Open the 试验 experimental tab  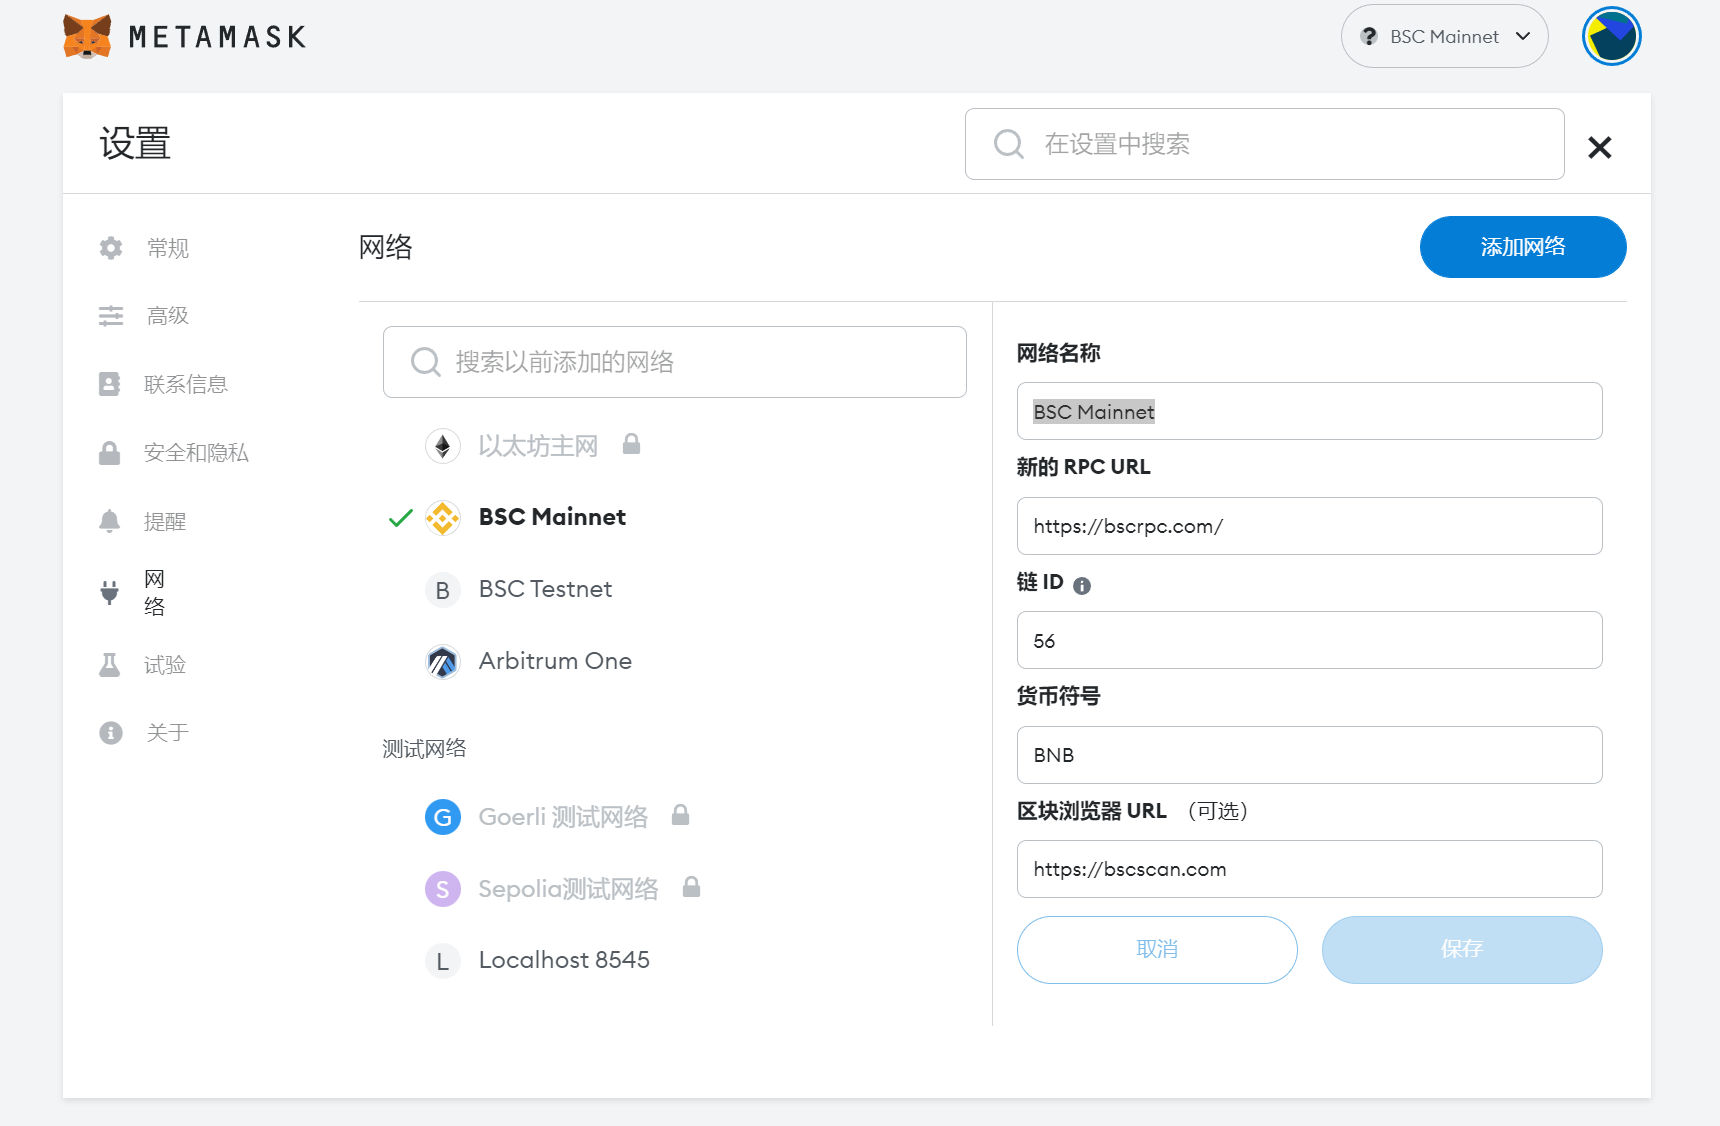pos(165,665)
